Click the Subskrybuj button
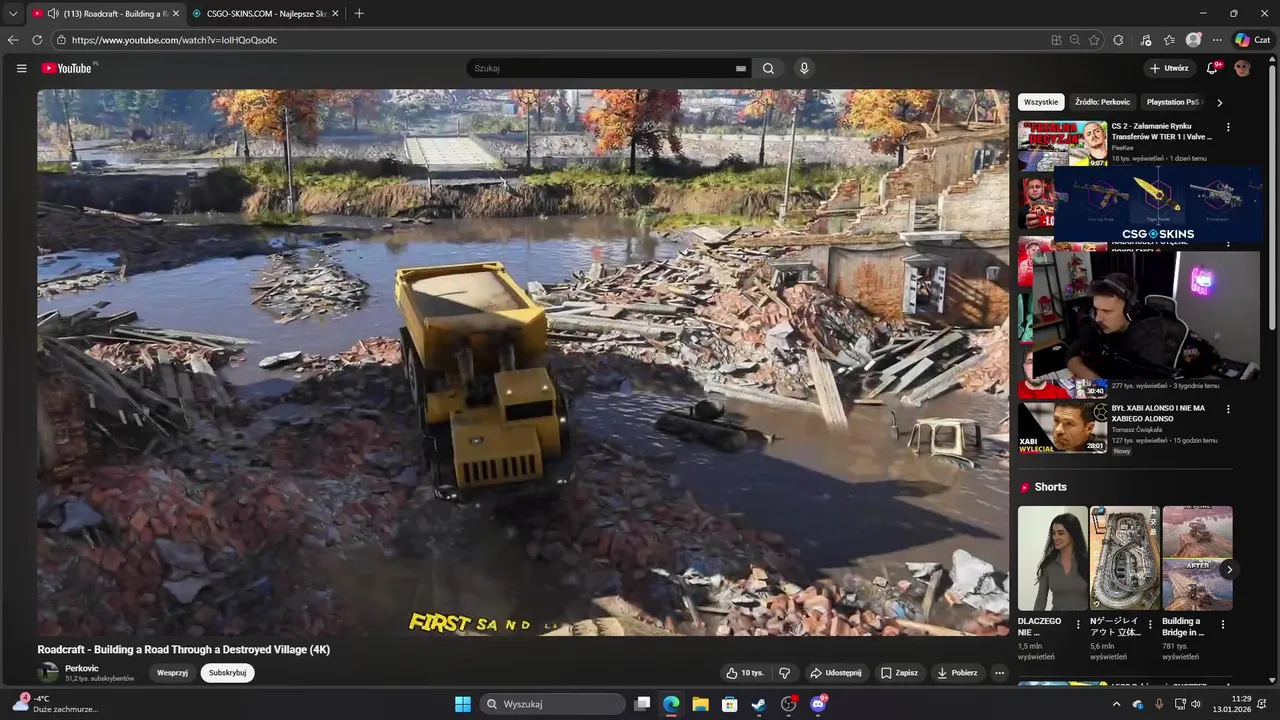Screen dimensions: 1280x720 [x=228, y=673]
